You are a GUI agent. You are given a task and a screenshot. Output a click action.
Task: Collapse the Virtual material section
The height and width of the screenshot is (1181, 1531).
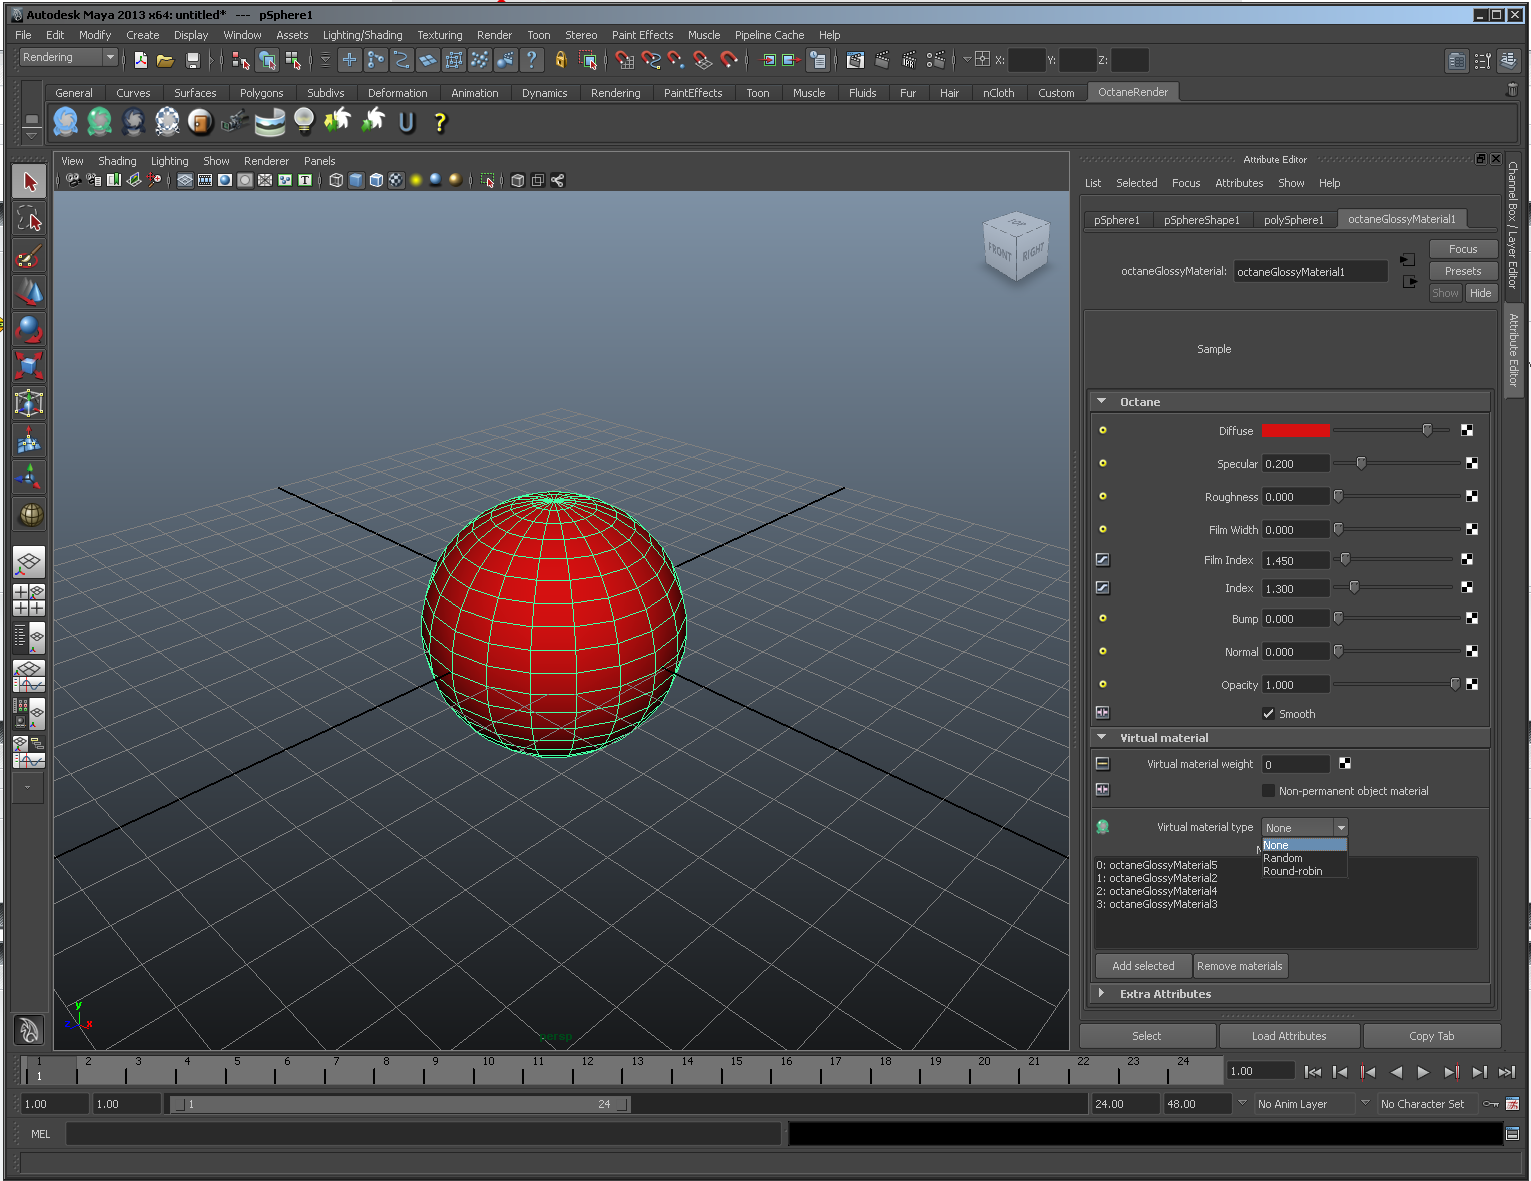(x=1102, y=737)
